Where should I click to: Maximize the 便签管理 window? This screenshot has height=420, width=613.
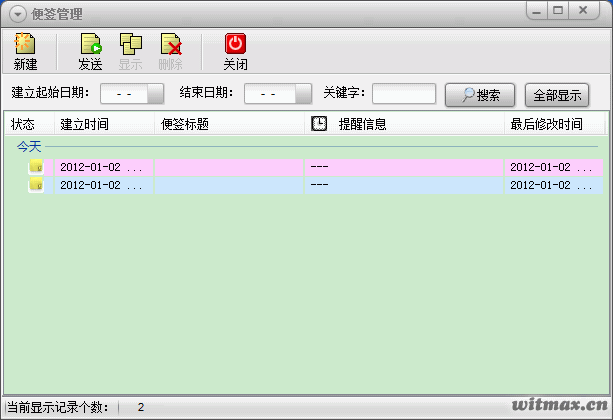(558, 11)
